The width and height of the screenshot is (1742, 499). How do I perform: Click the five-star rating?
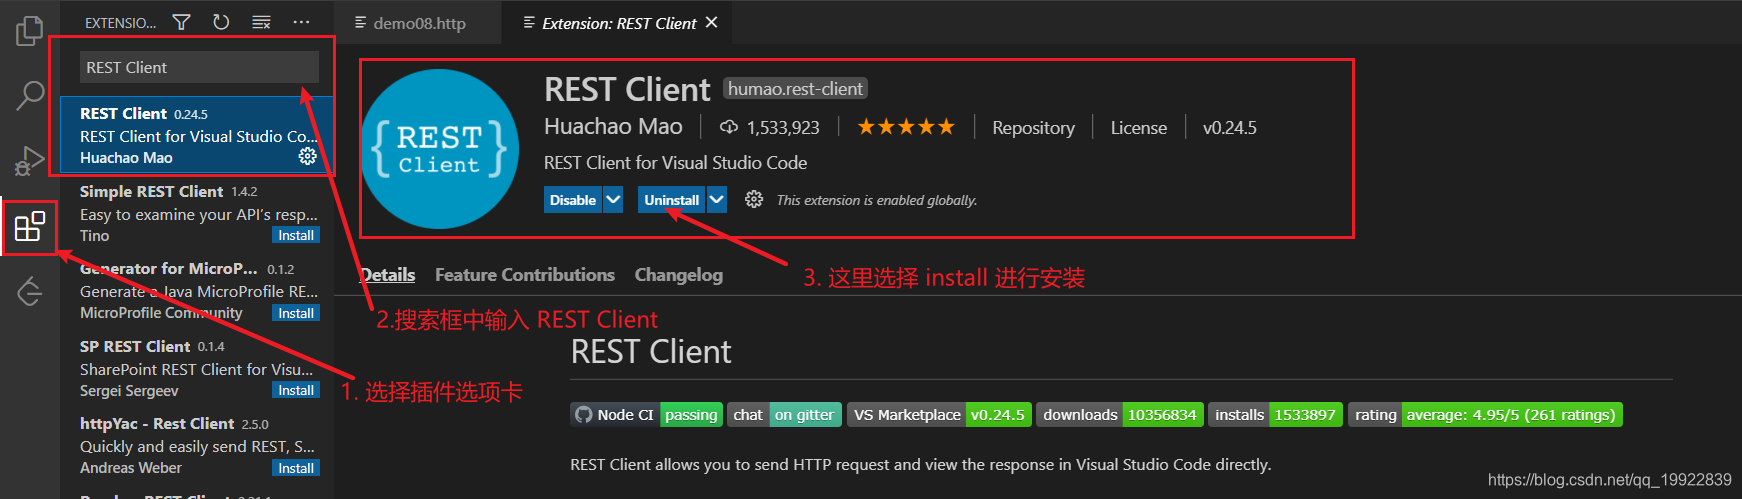pyautogui.click(x=906, y=127)
